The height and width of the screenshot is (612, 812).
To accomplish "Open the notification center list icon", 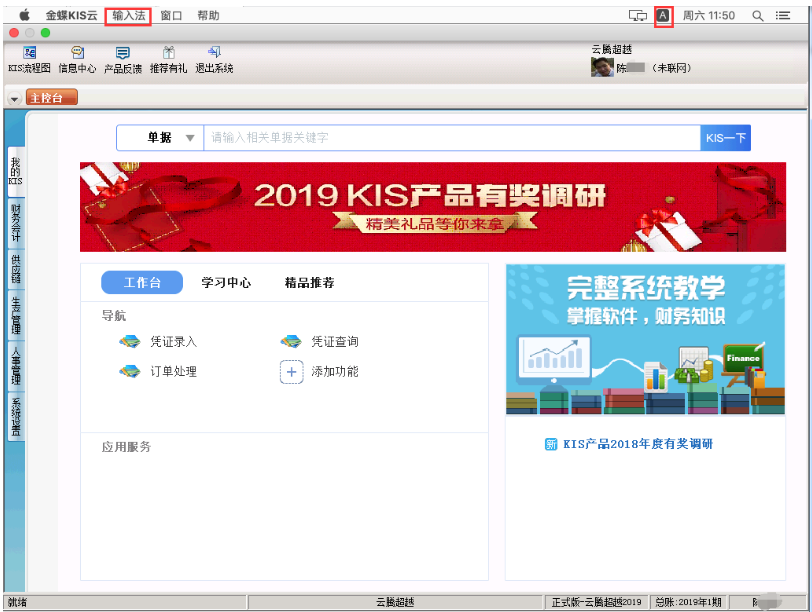I will pos(782,16).
